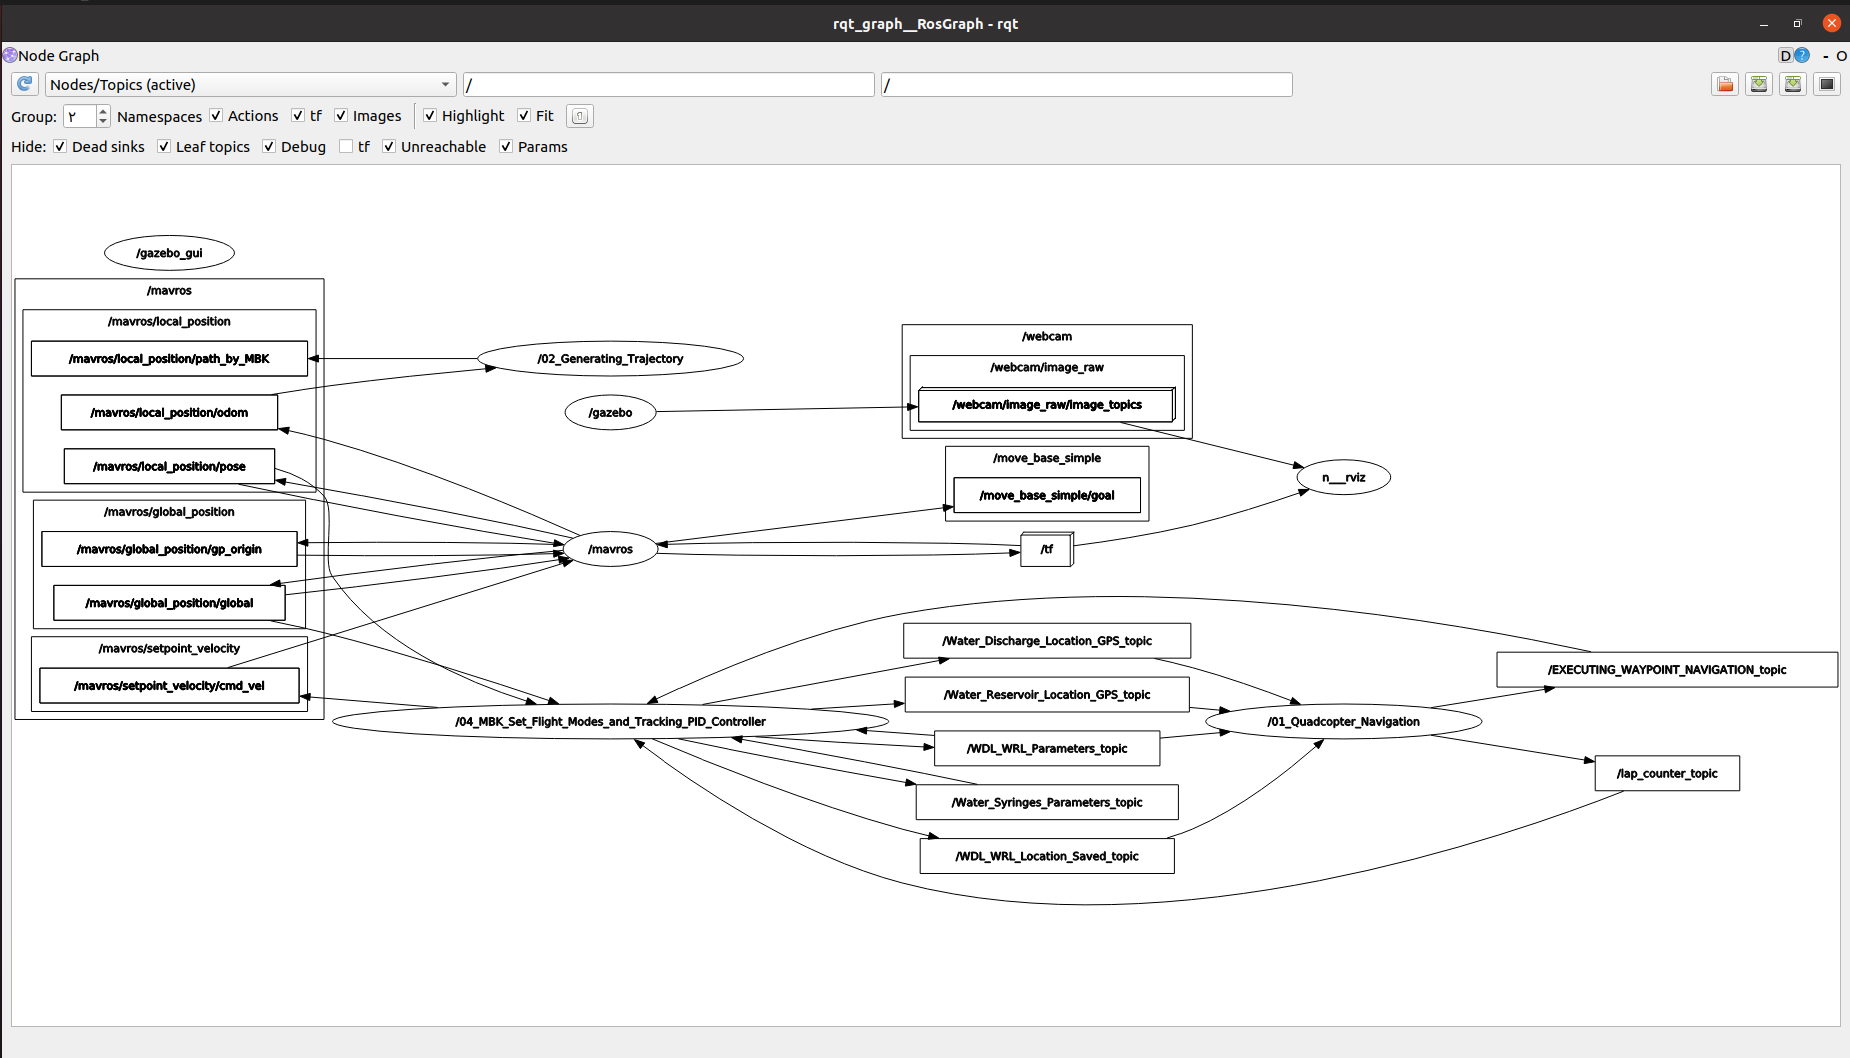Click the O undock button of Node Graph
Image resolution: width=1850 pixels, height=1058 pixels.
click(x=1841, y=56)
